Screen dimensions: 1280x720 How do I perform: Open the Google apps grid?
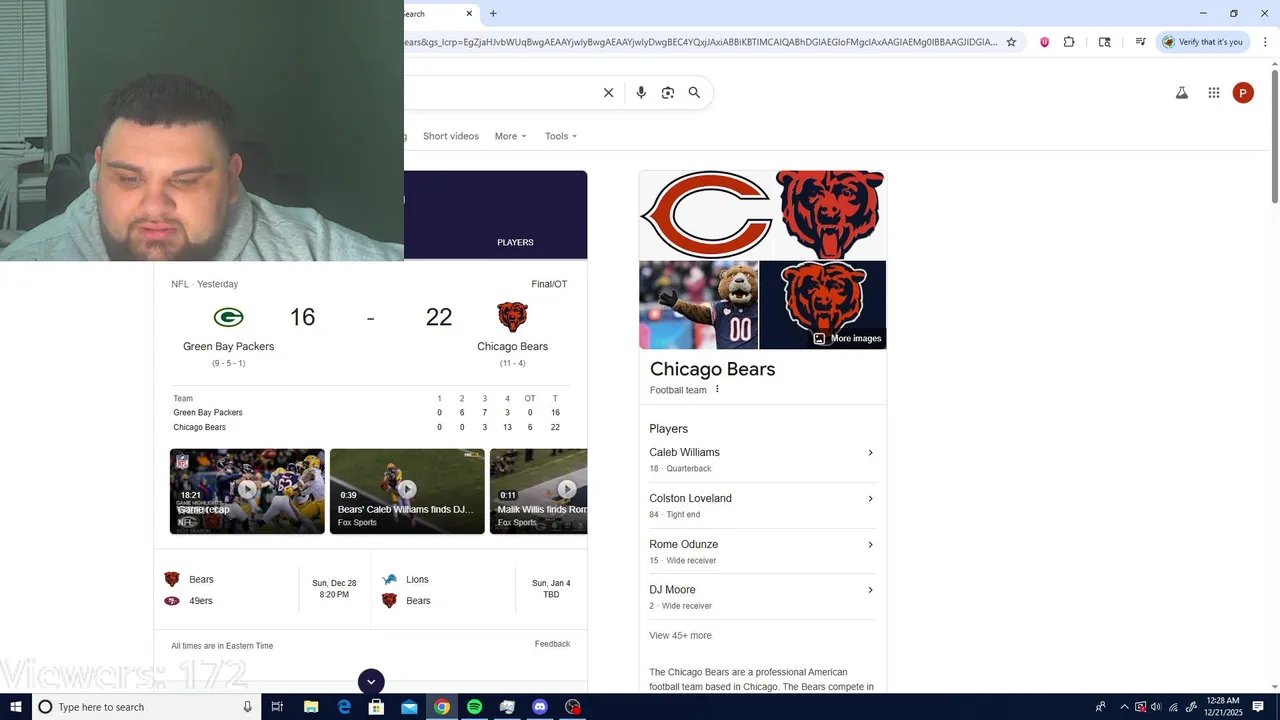tap(1214, 93)
